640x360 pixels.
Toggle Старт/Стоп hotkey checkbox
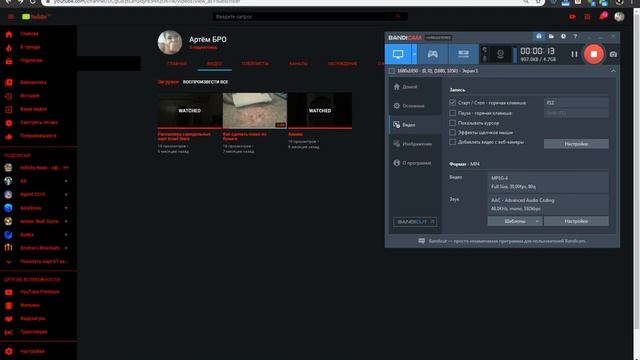[452, 102]
